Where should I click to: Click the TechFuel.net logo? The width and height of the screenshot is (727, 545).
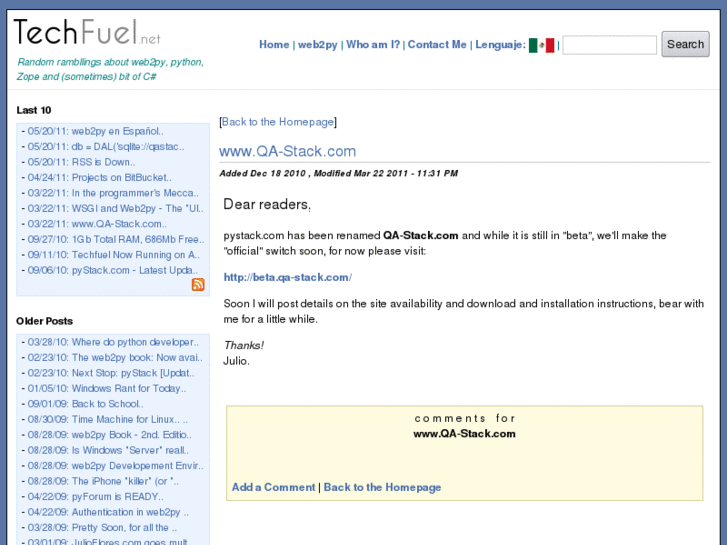click(x=87, y=32)
